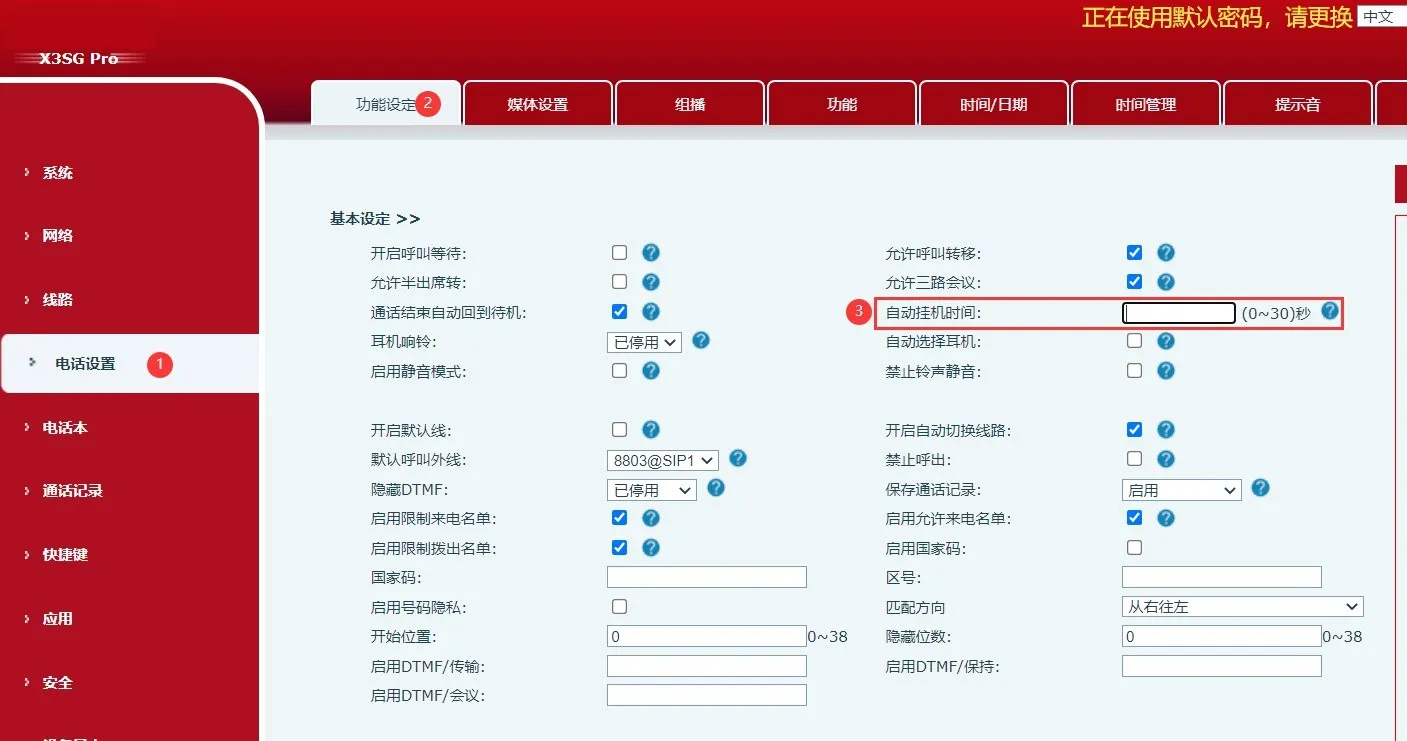Click help icon next to 启用限制拨出名单
Image resolution: width=1407 pixels, height=741 pixels.
coord(651,547)
